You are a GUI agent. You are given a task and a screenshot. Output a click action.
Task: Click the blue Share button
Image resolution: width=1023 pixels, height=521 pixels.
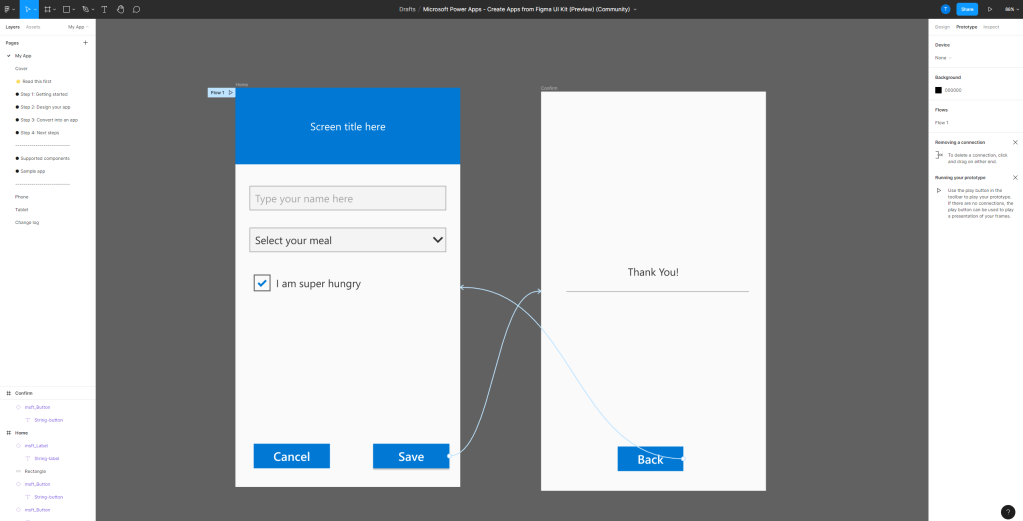point(967,9)
